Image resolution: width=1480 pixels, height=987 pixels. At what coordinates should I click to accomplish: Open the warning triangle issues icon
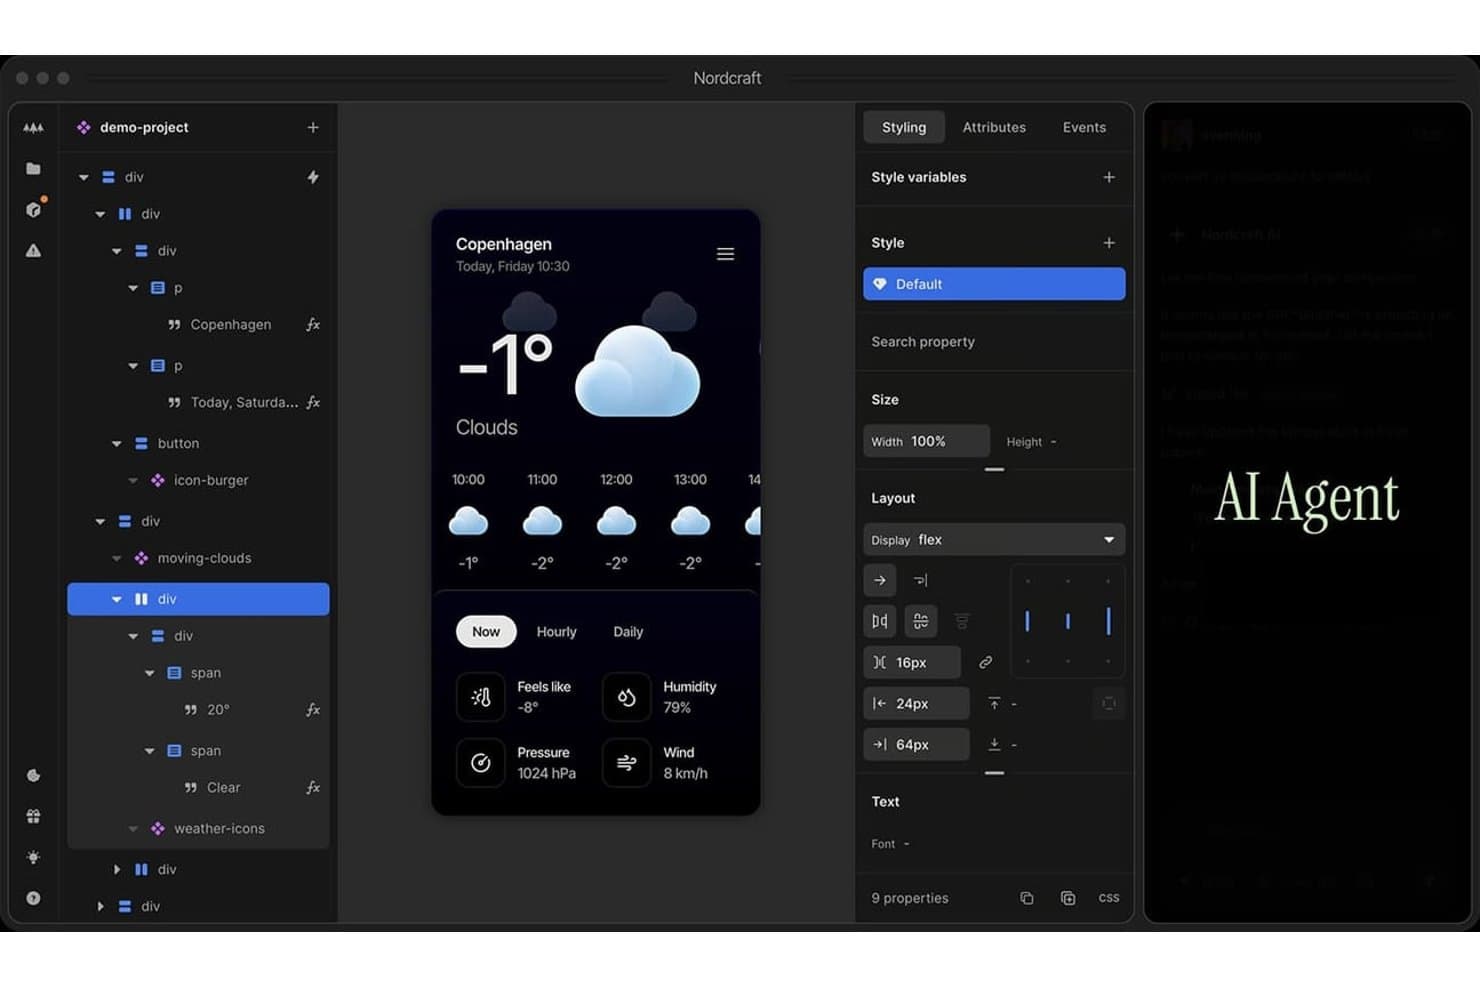tap(33, 250)
